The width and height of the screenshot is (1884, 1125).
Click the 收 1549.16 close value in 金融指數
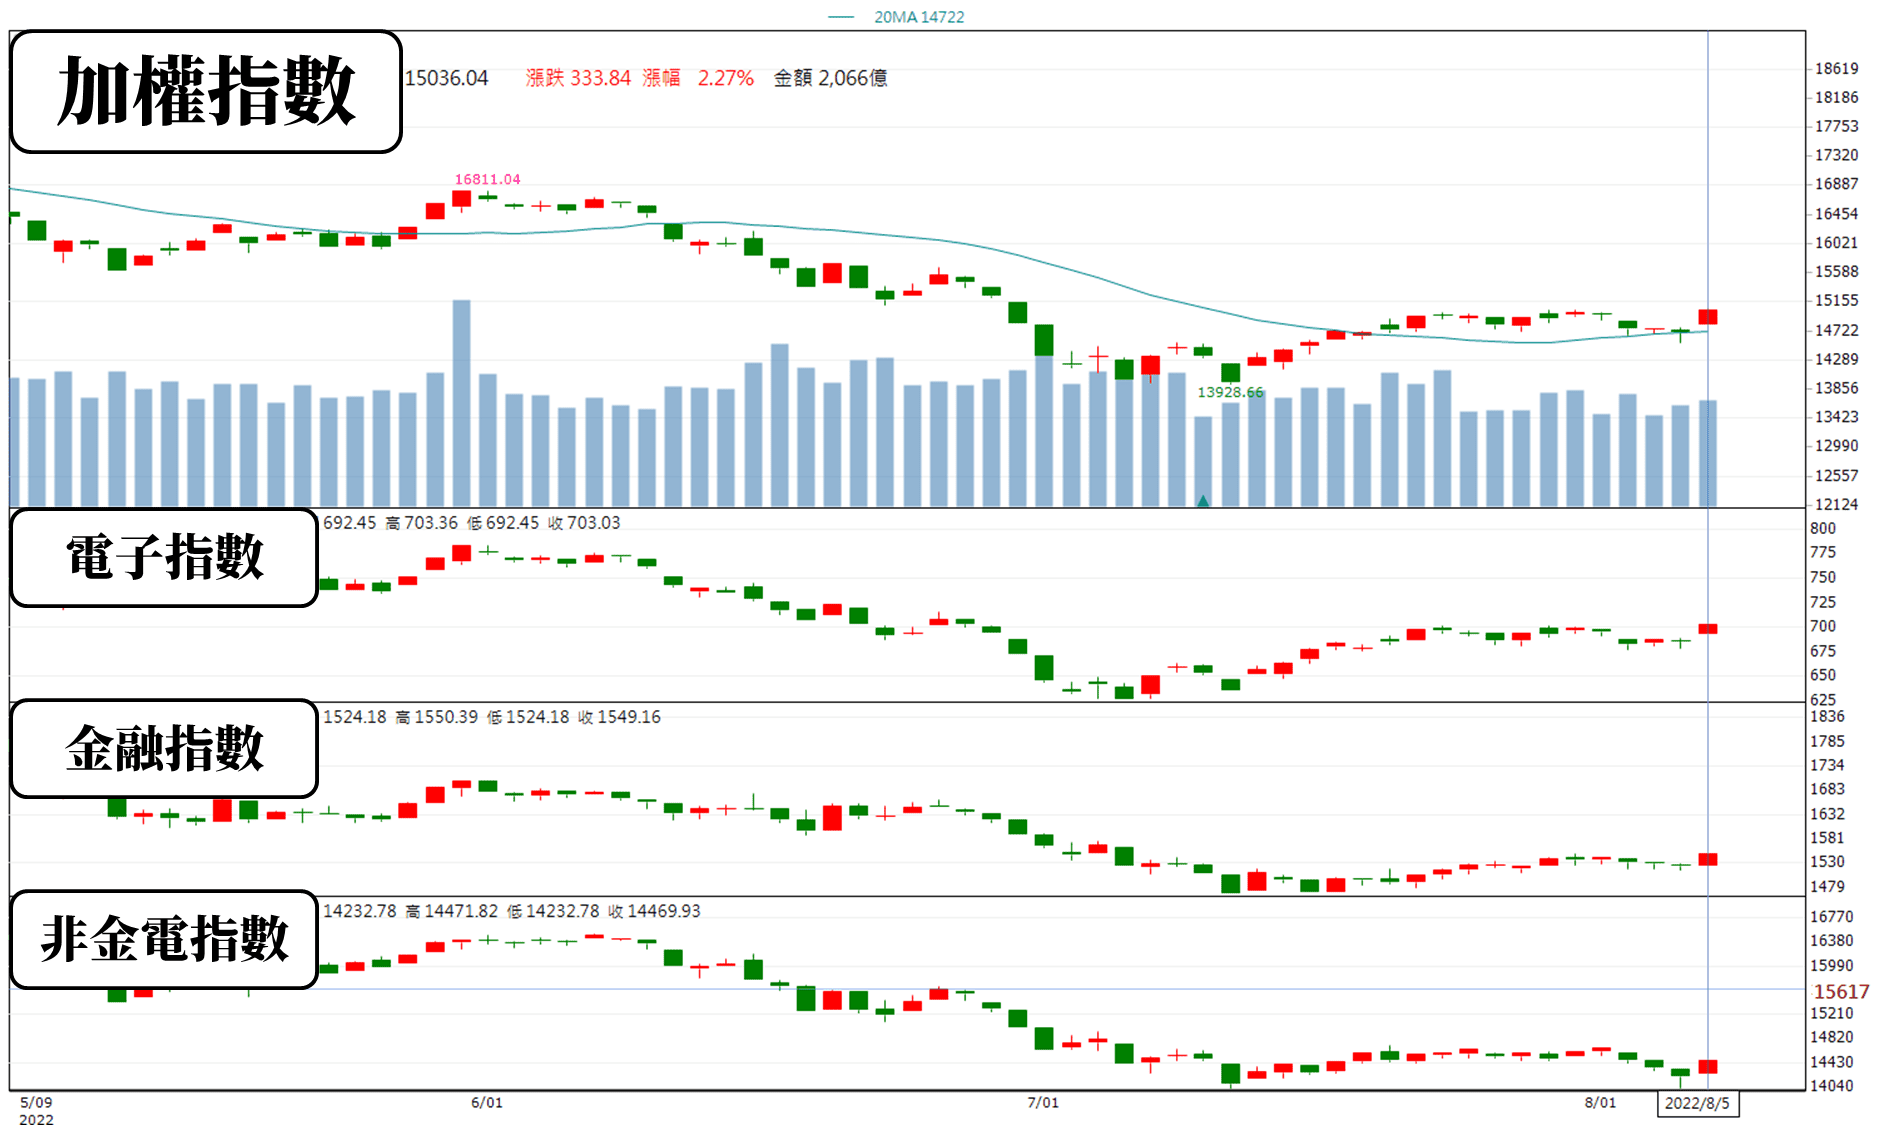619,717
